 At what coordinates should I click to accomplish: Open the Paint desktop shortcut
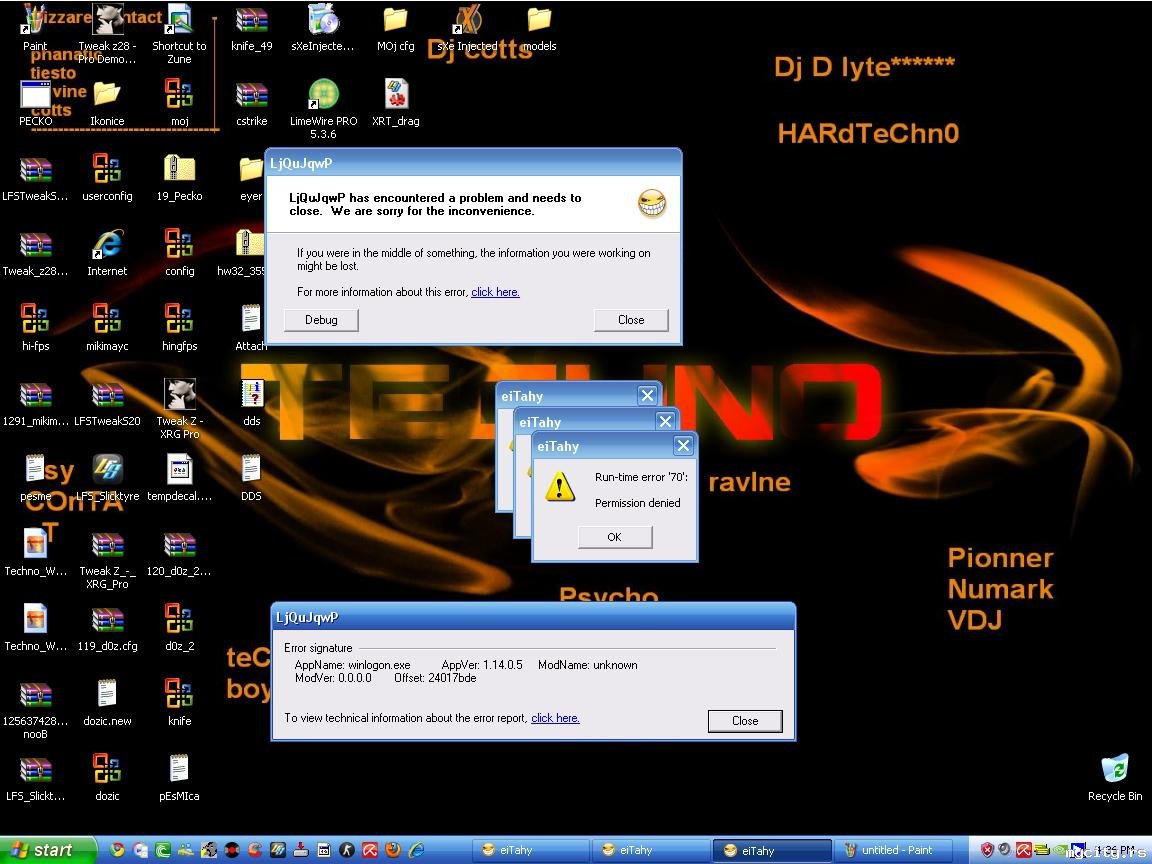35,28
